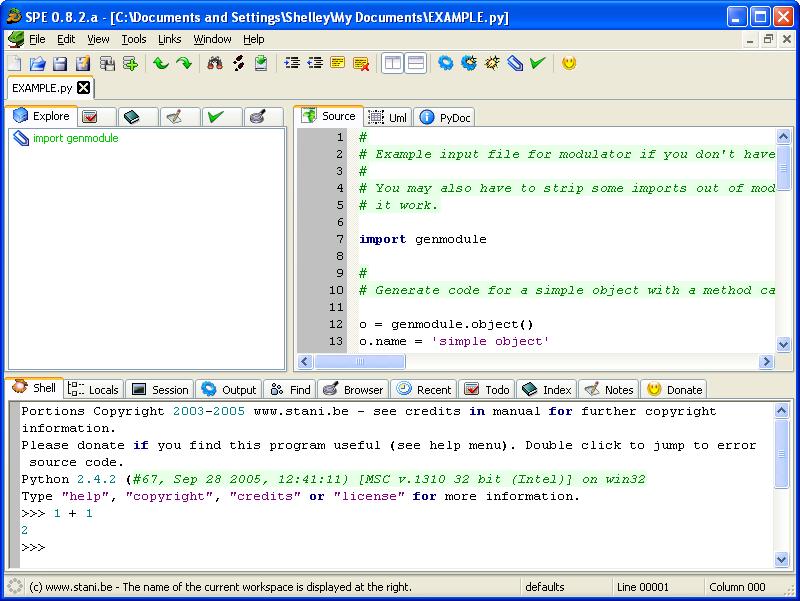Select the Notes bottom tab

pos(609,390)
